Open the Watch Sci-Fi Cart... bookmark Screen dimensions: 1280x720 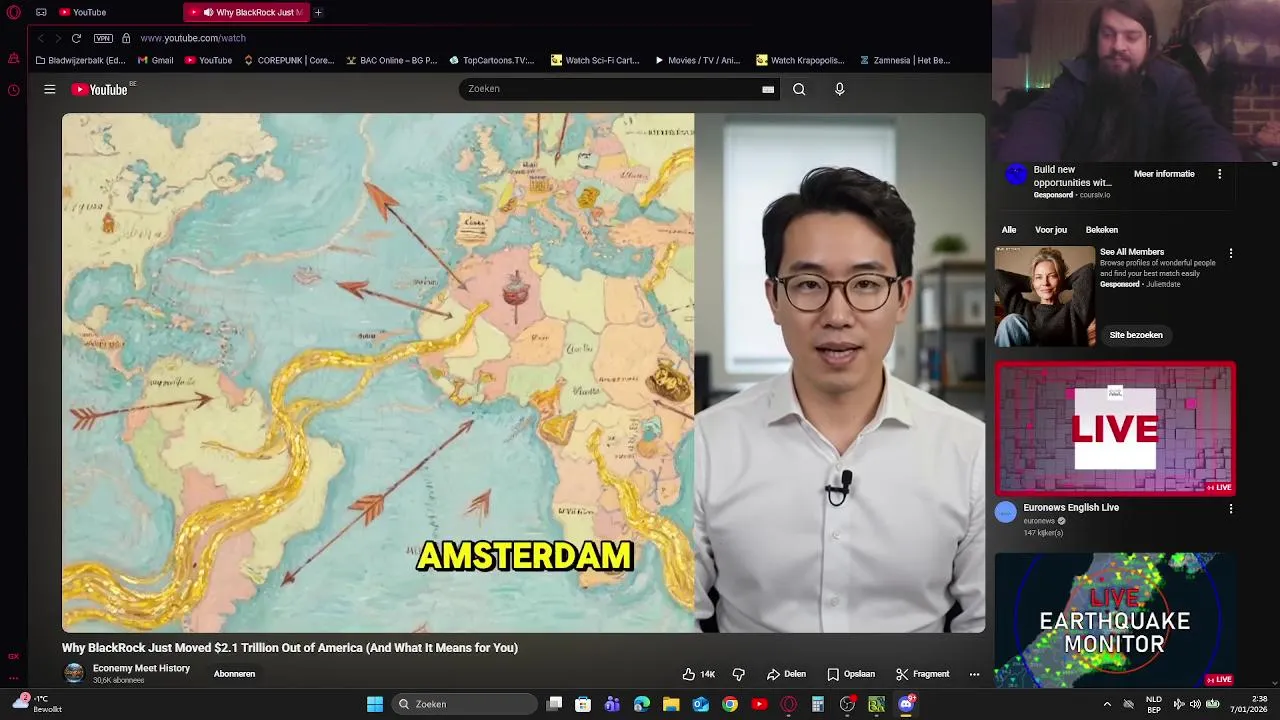(x=595, y=60)
